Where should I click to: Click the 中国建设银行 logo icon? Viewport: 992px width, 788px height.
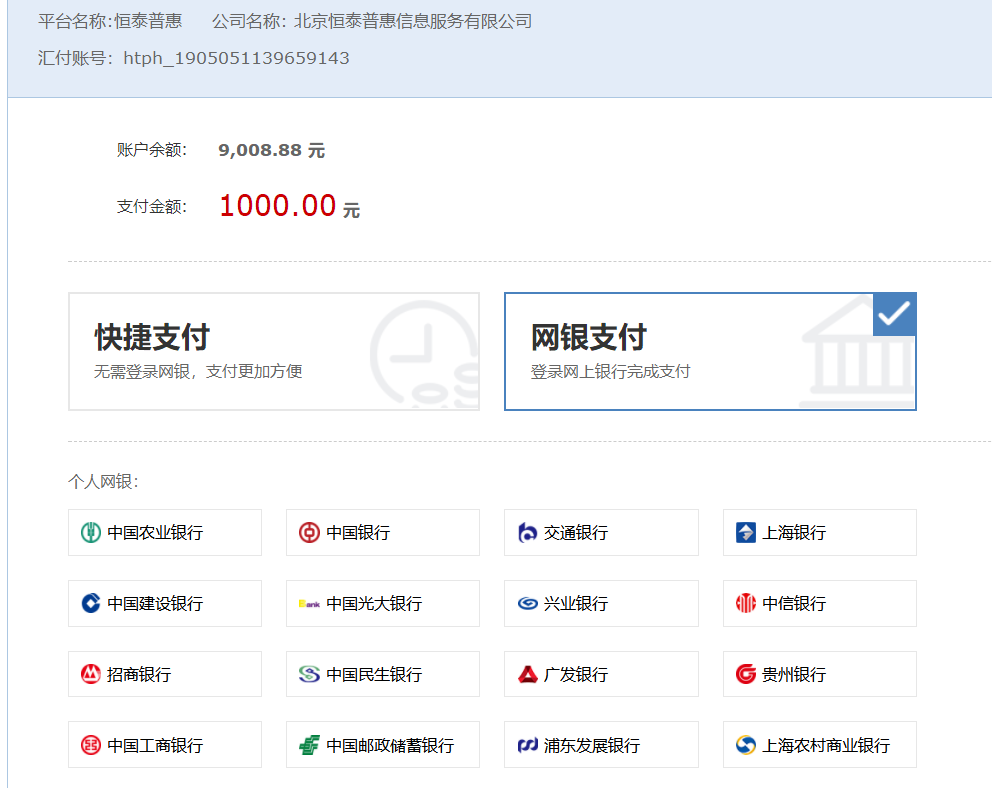(x=90, y=603)
